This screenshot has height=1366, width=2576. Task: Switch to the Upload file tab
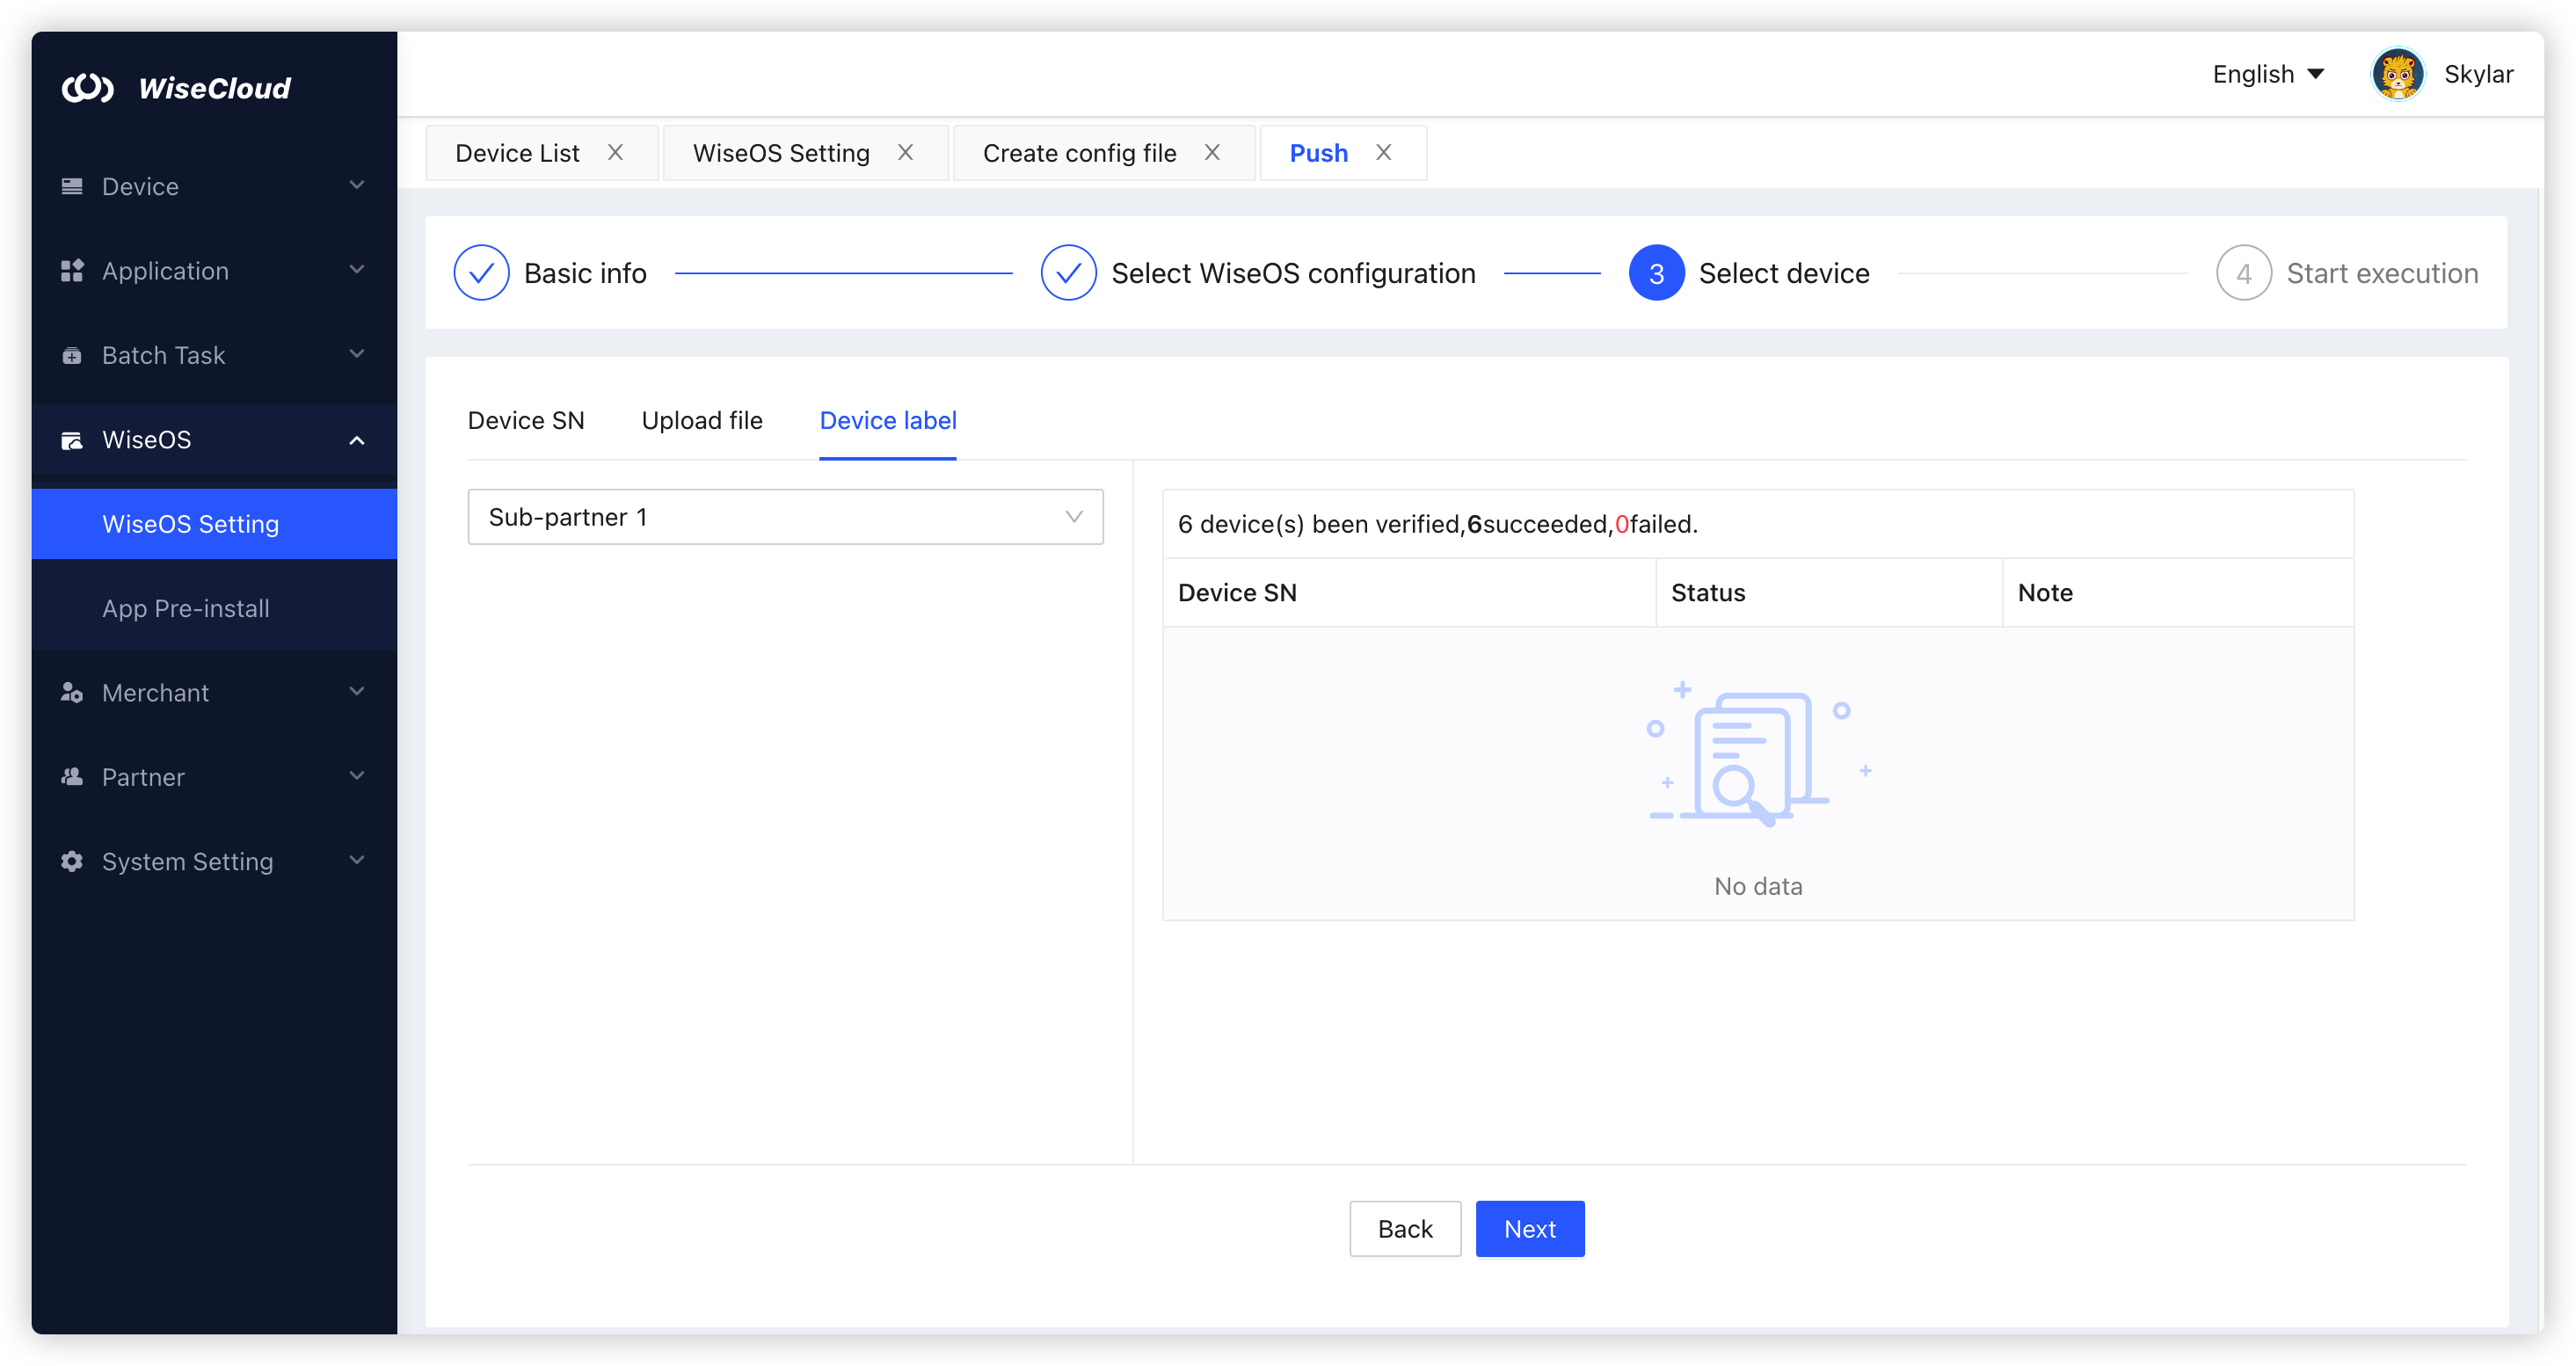tap(702, 421)
